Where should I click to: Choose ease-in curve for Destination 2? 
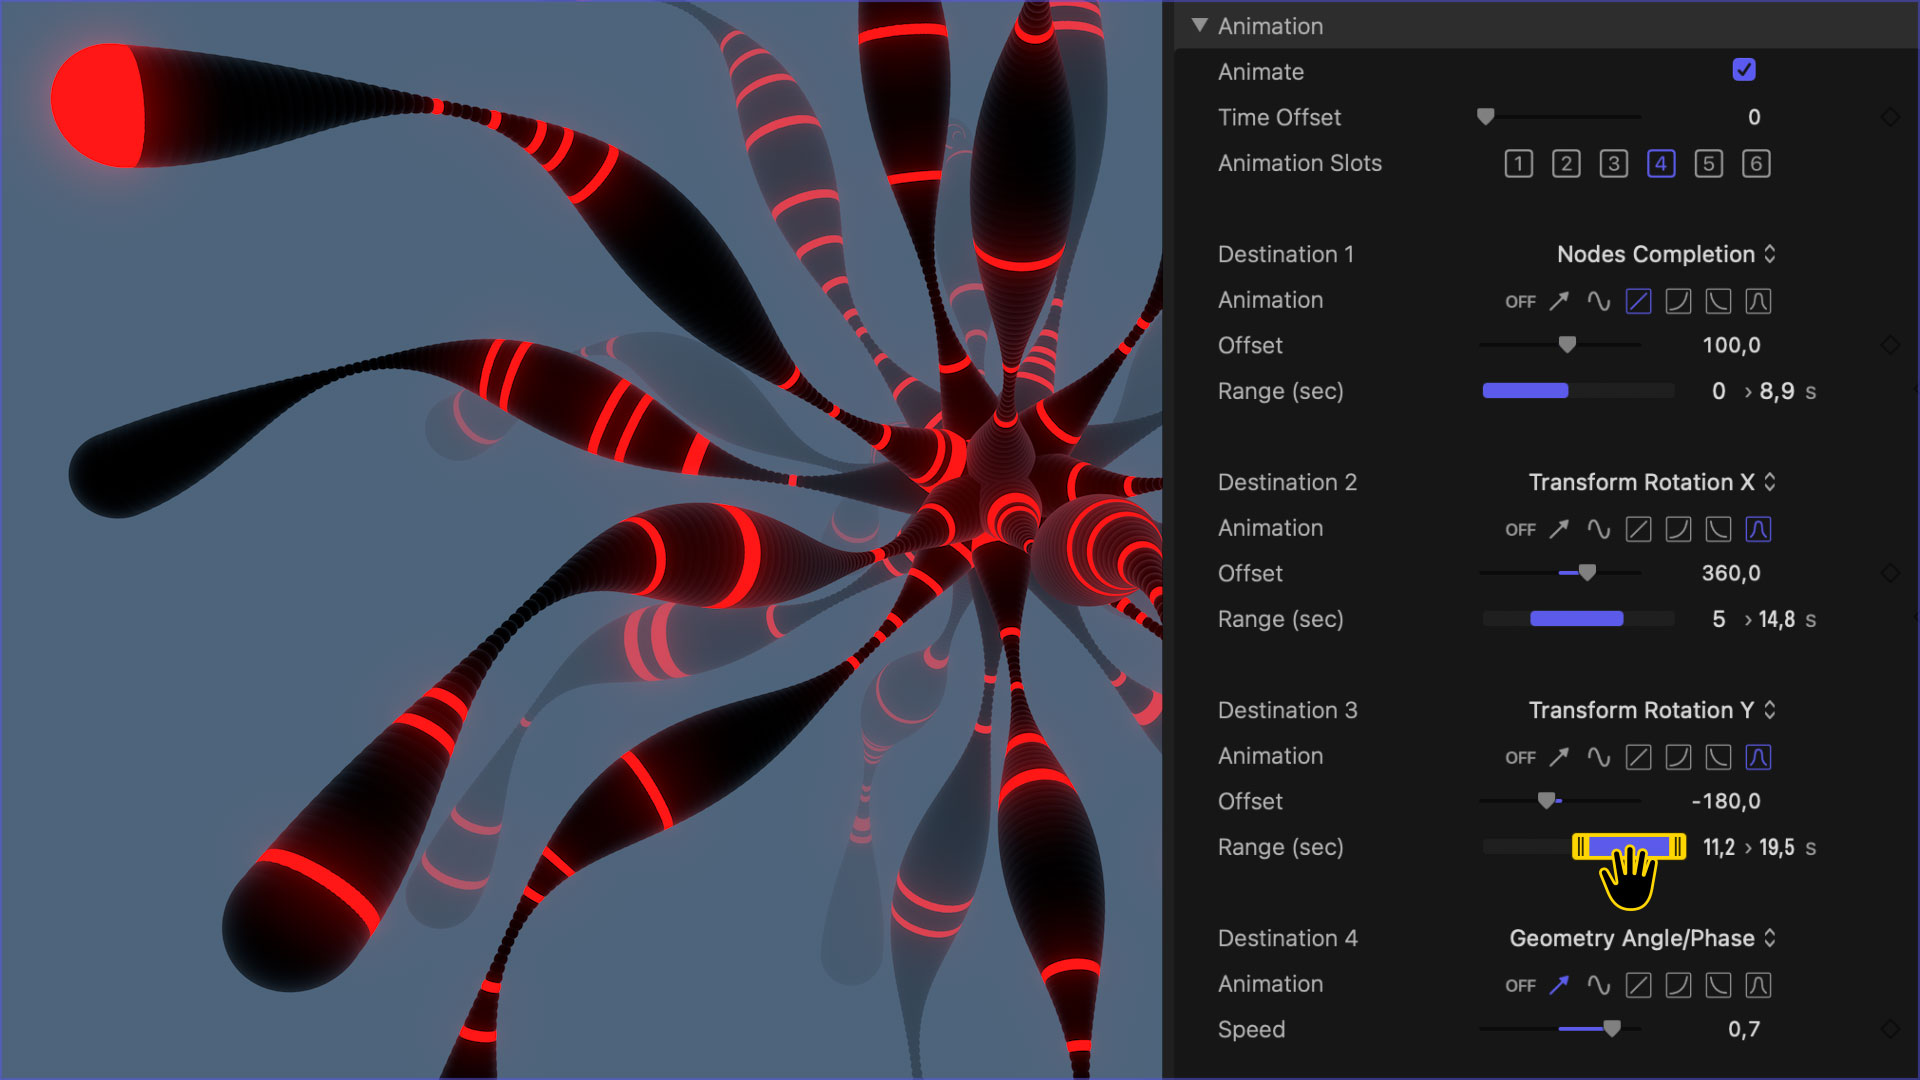[x=1678, y=529]
